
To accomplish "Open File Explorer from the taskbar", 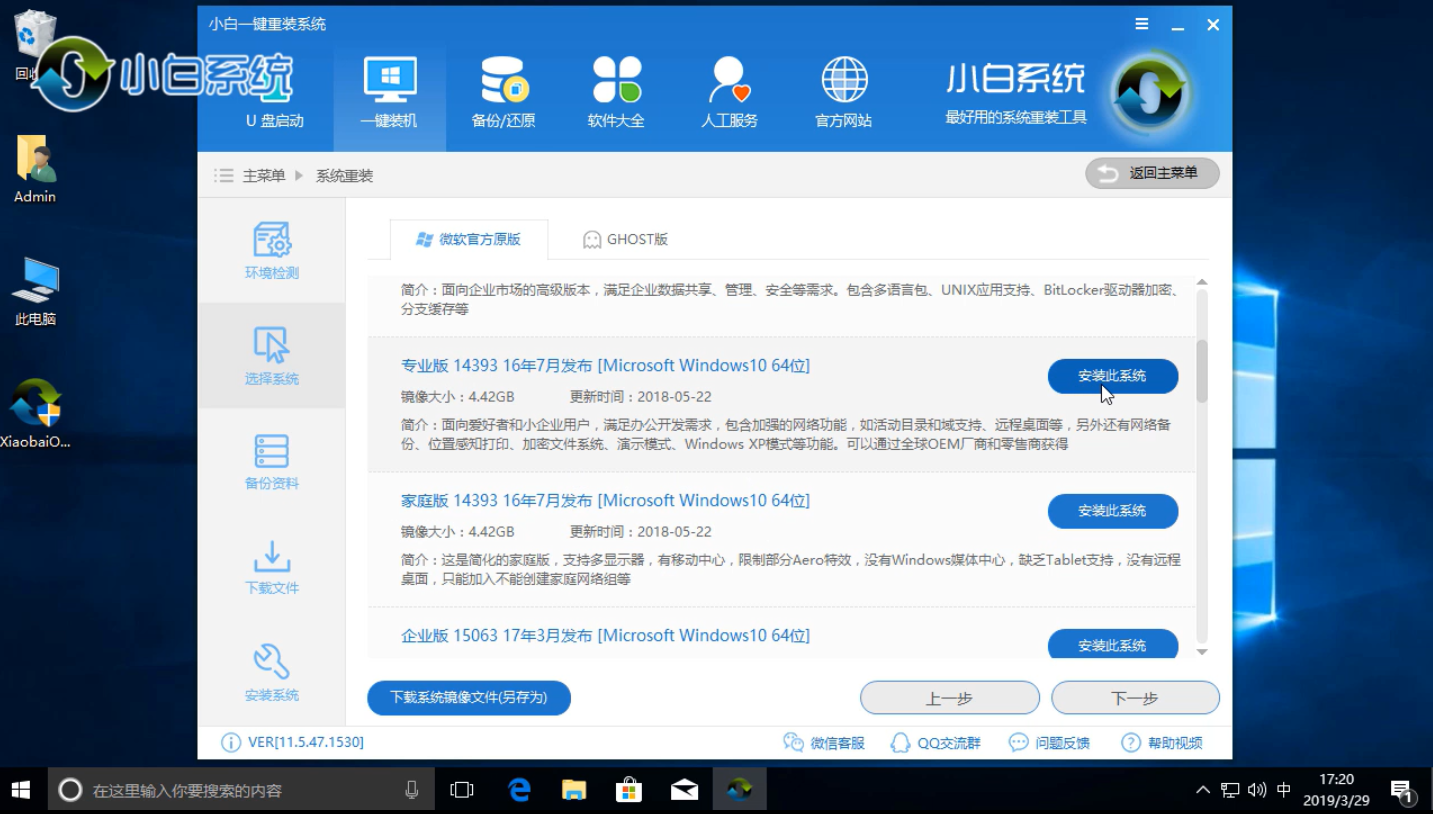I will (574, 790).
